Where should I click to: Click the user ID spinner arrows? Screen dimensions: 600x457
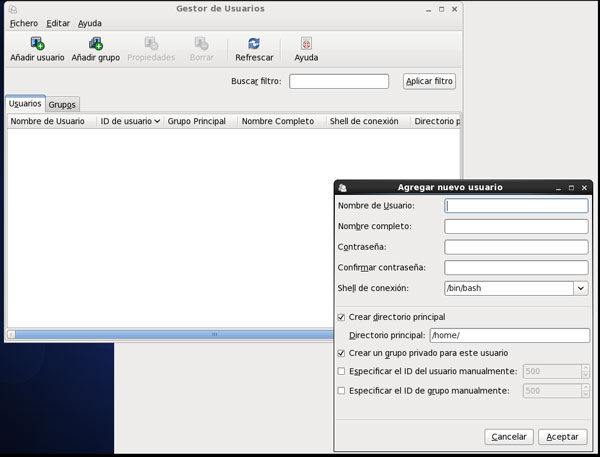point(585,371)
